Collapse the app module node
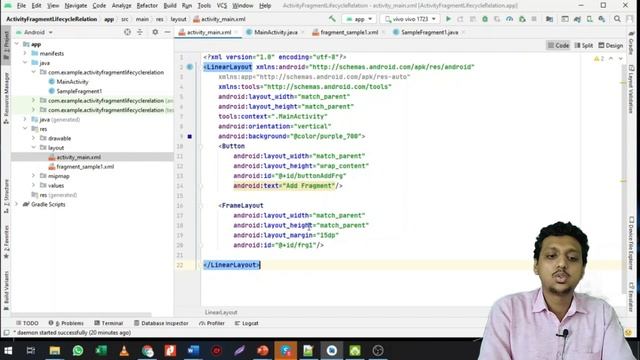Viewport: 640px width, 360px height. click(x=17, y=44)
